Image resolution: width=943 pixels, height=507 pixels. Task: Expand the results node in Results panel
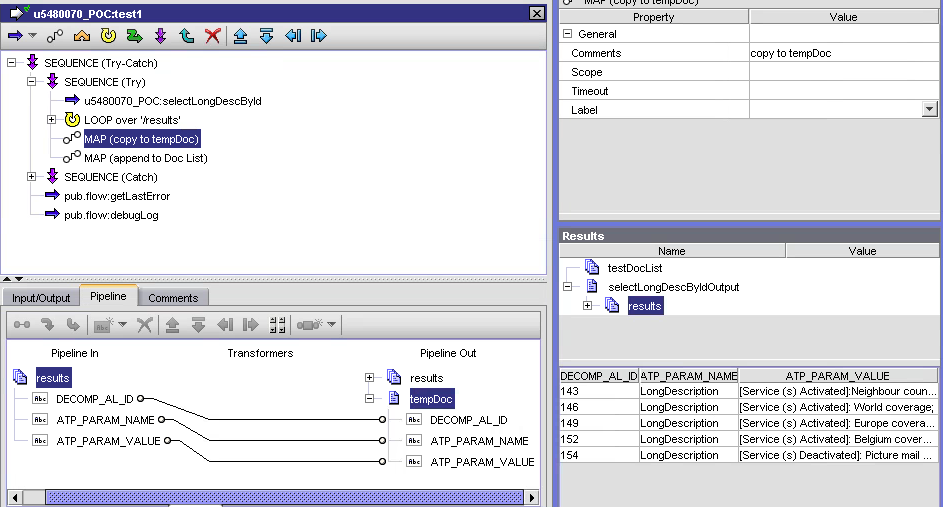588,306
